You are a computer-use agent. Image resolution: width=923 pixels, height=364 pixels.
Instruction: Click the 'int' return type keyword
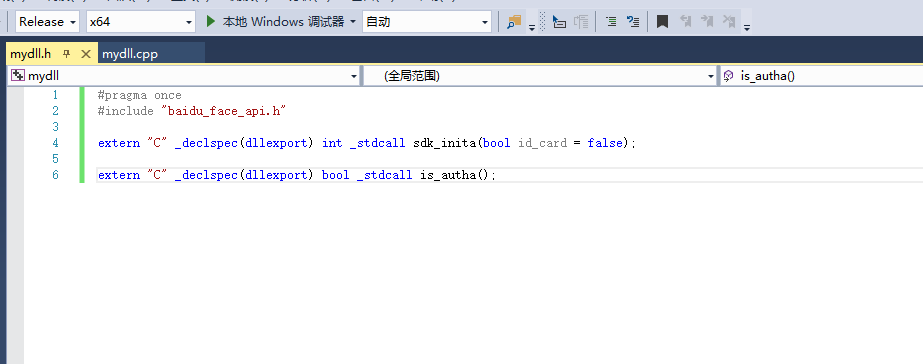332,143
